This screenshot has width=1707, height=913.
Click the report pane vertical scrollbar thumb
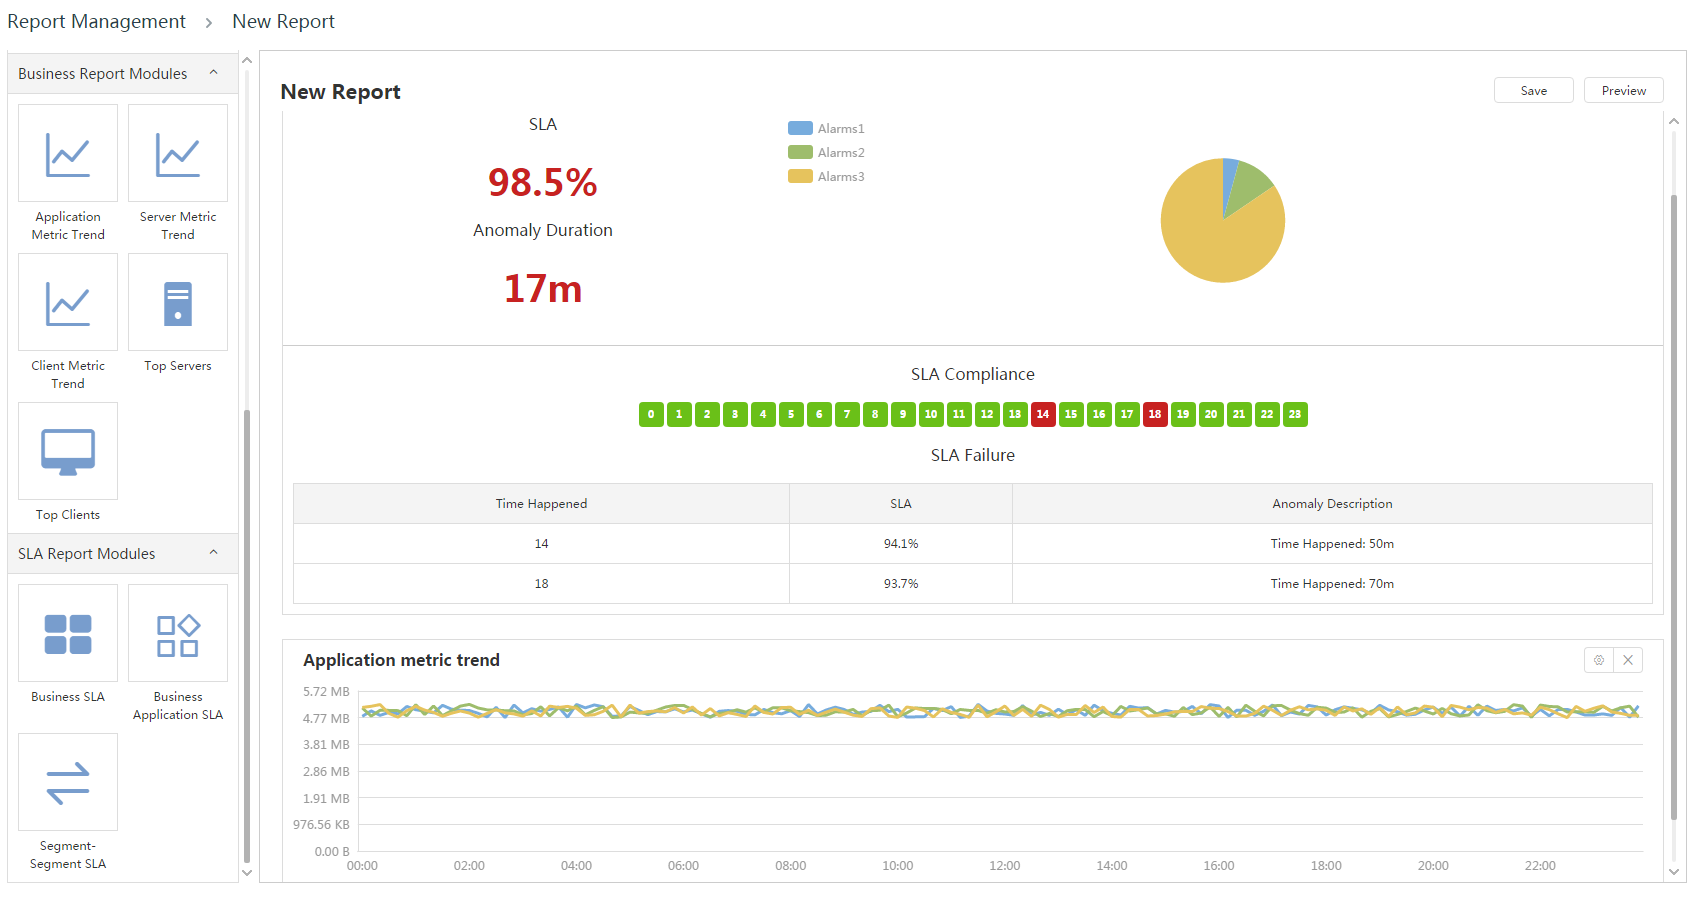[1674, 506]
